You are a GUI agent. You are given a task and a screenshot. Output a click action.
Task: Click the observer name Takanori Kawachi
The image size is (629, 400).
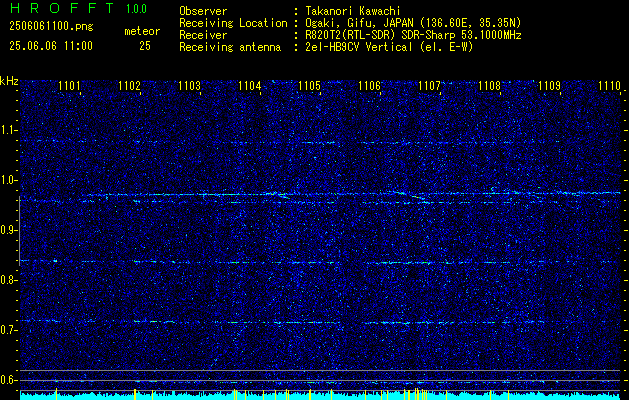point(353,11)
